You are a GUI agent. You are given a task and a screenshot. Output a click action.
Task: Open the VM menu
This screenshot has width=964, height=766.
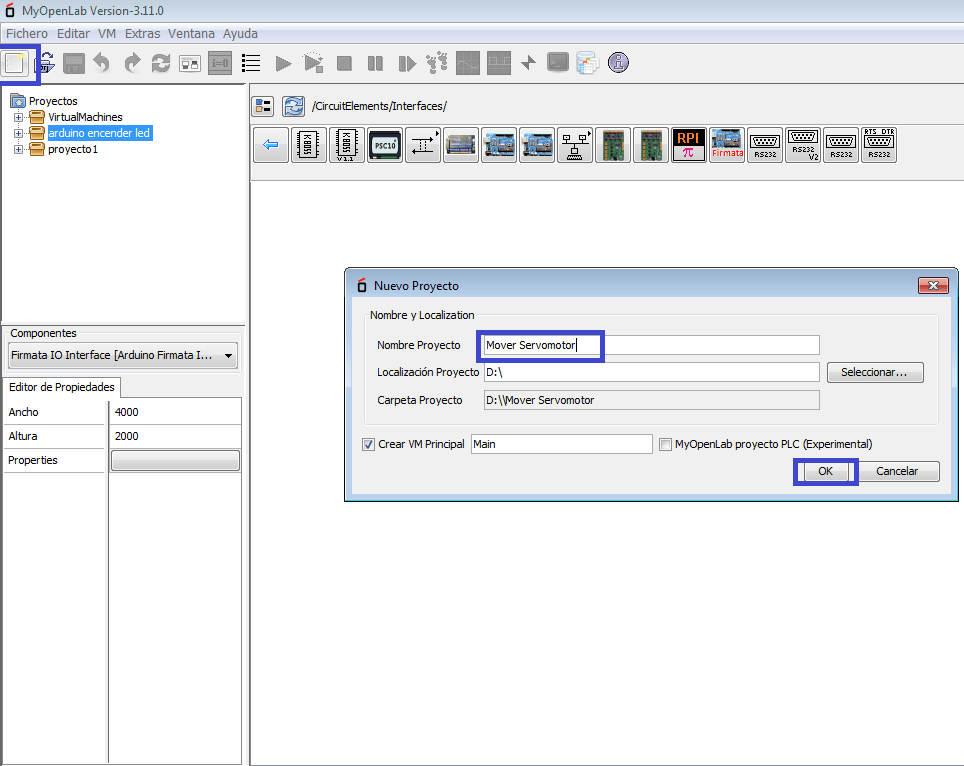click(x=107, y=34)
